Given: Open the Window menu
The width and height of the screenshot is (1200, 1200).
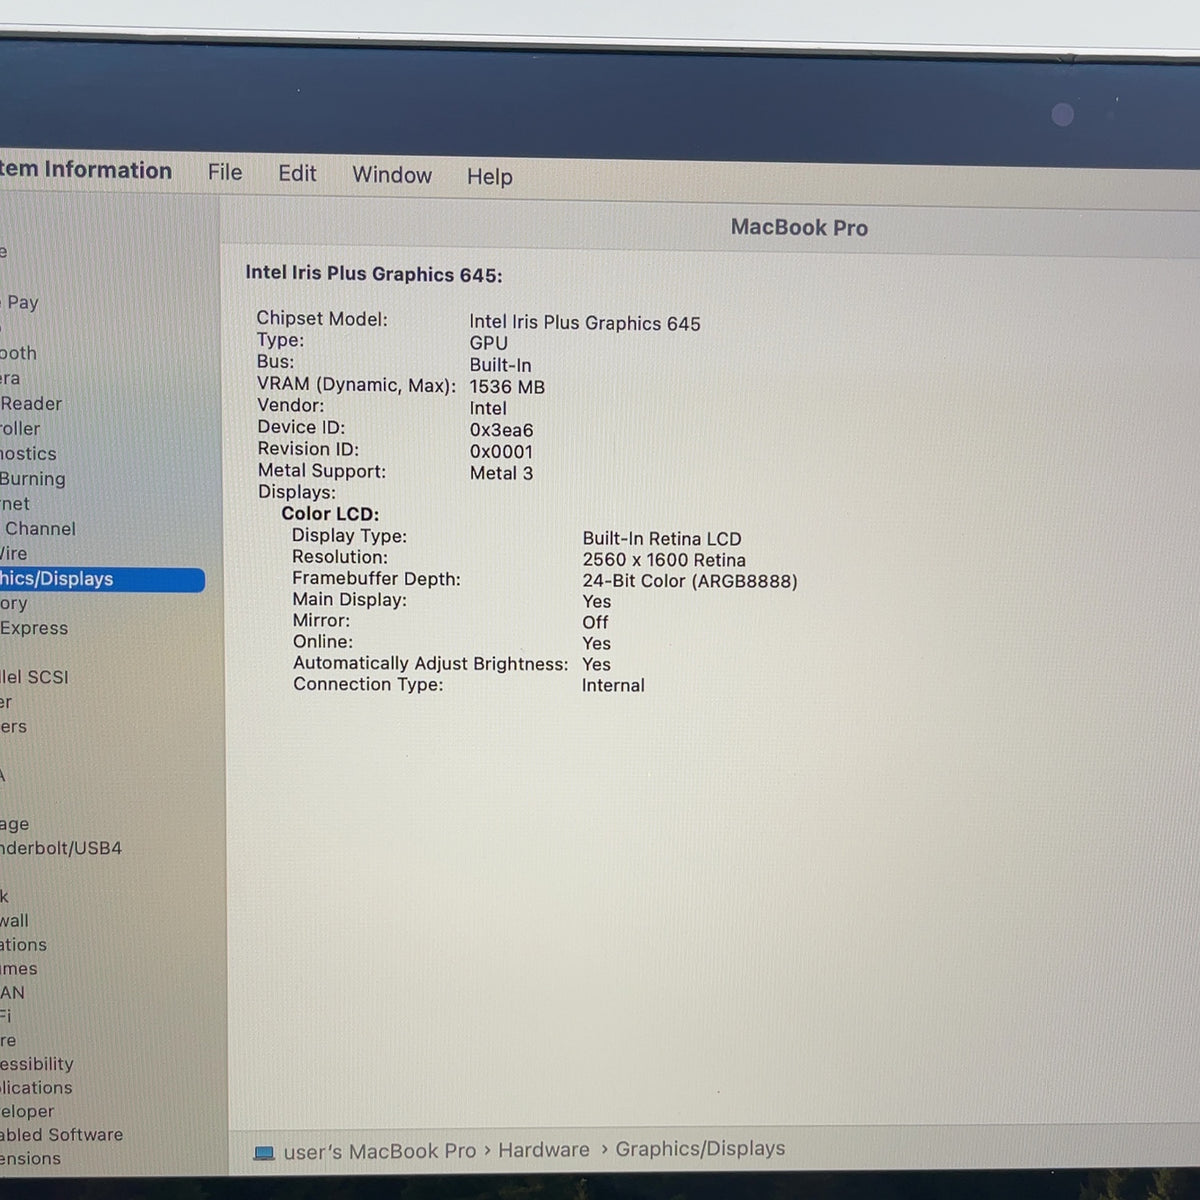Looking at the screenshot, I should point(392,175).
